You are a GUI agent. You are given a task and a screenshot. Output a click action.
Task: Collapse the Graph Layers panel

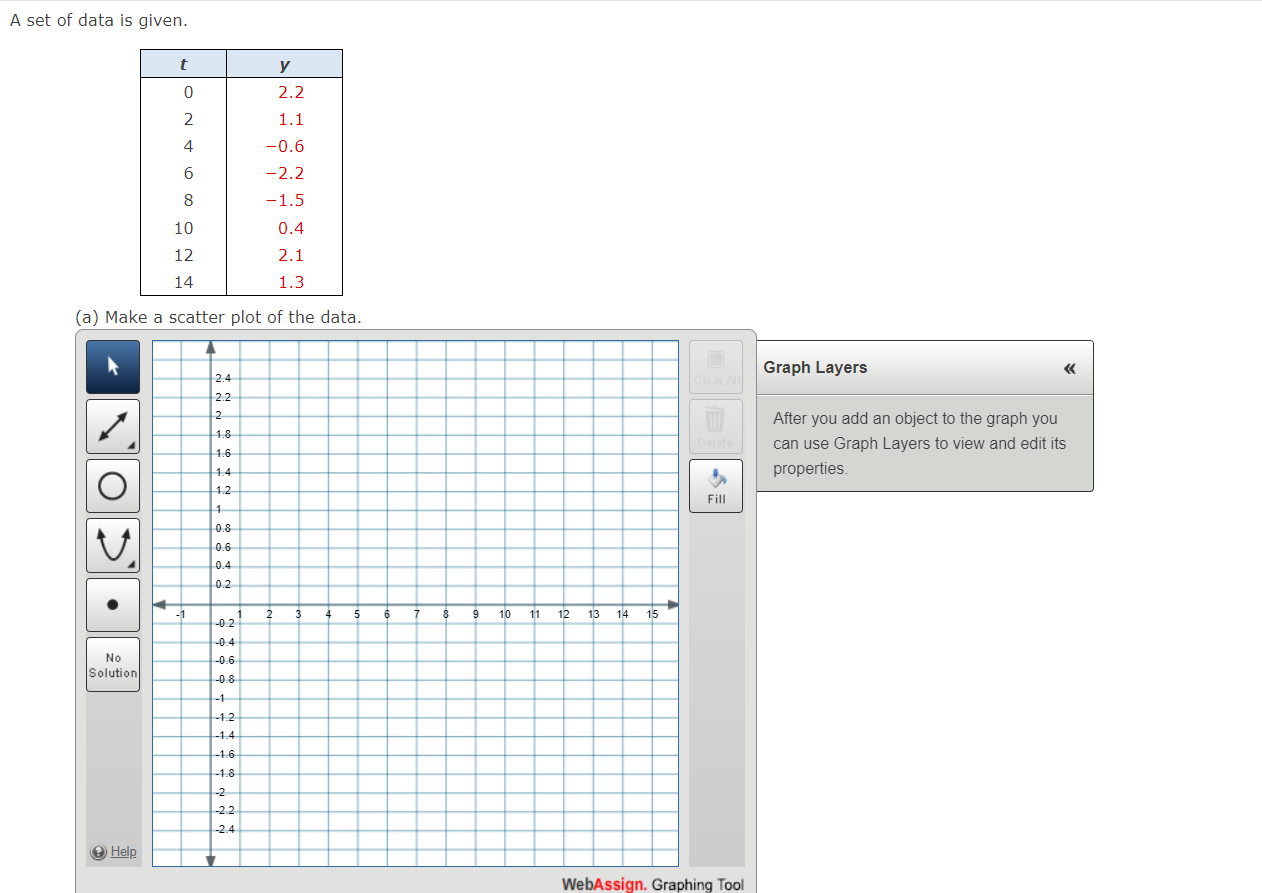[1069, 368]
